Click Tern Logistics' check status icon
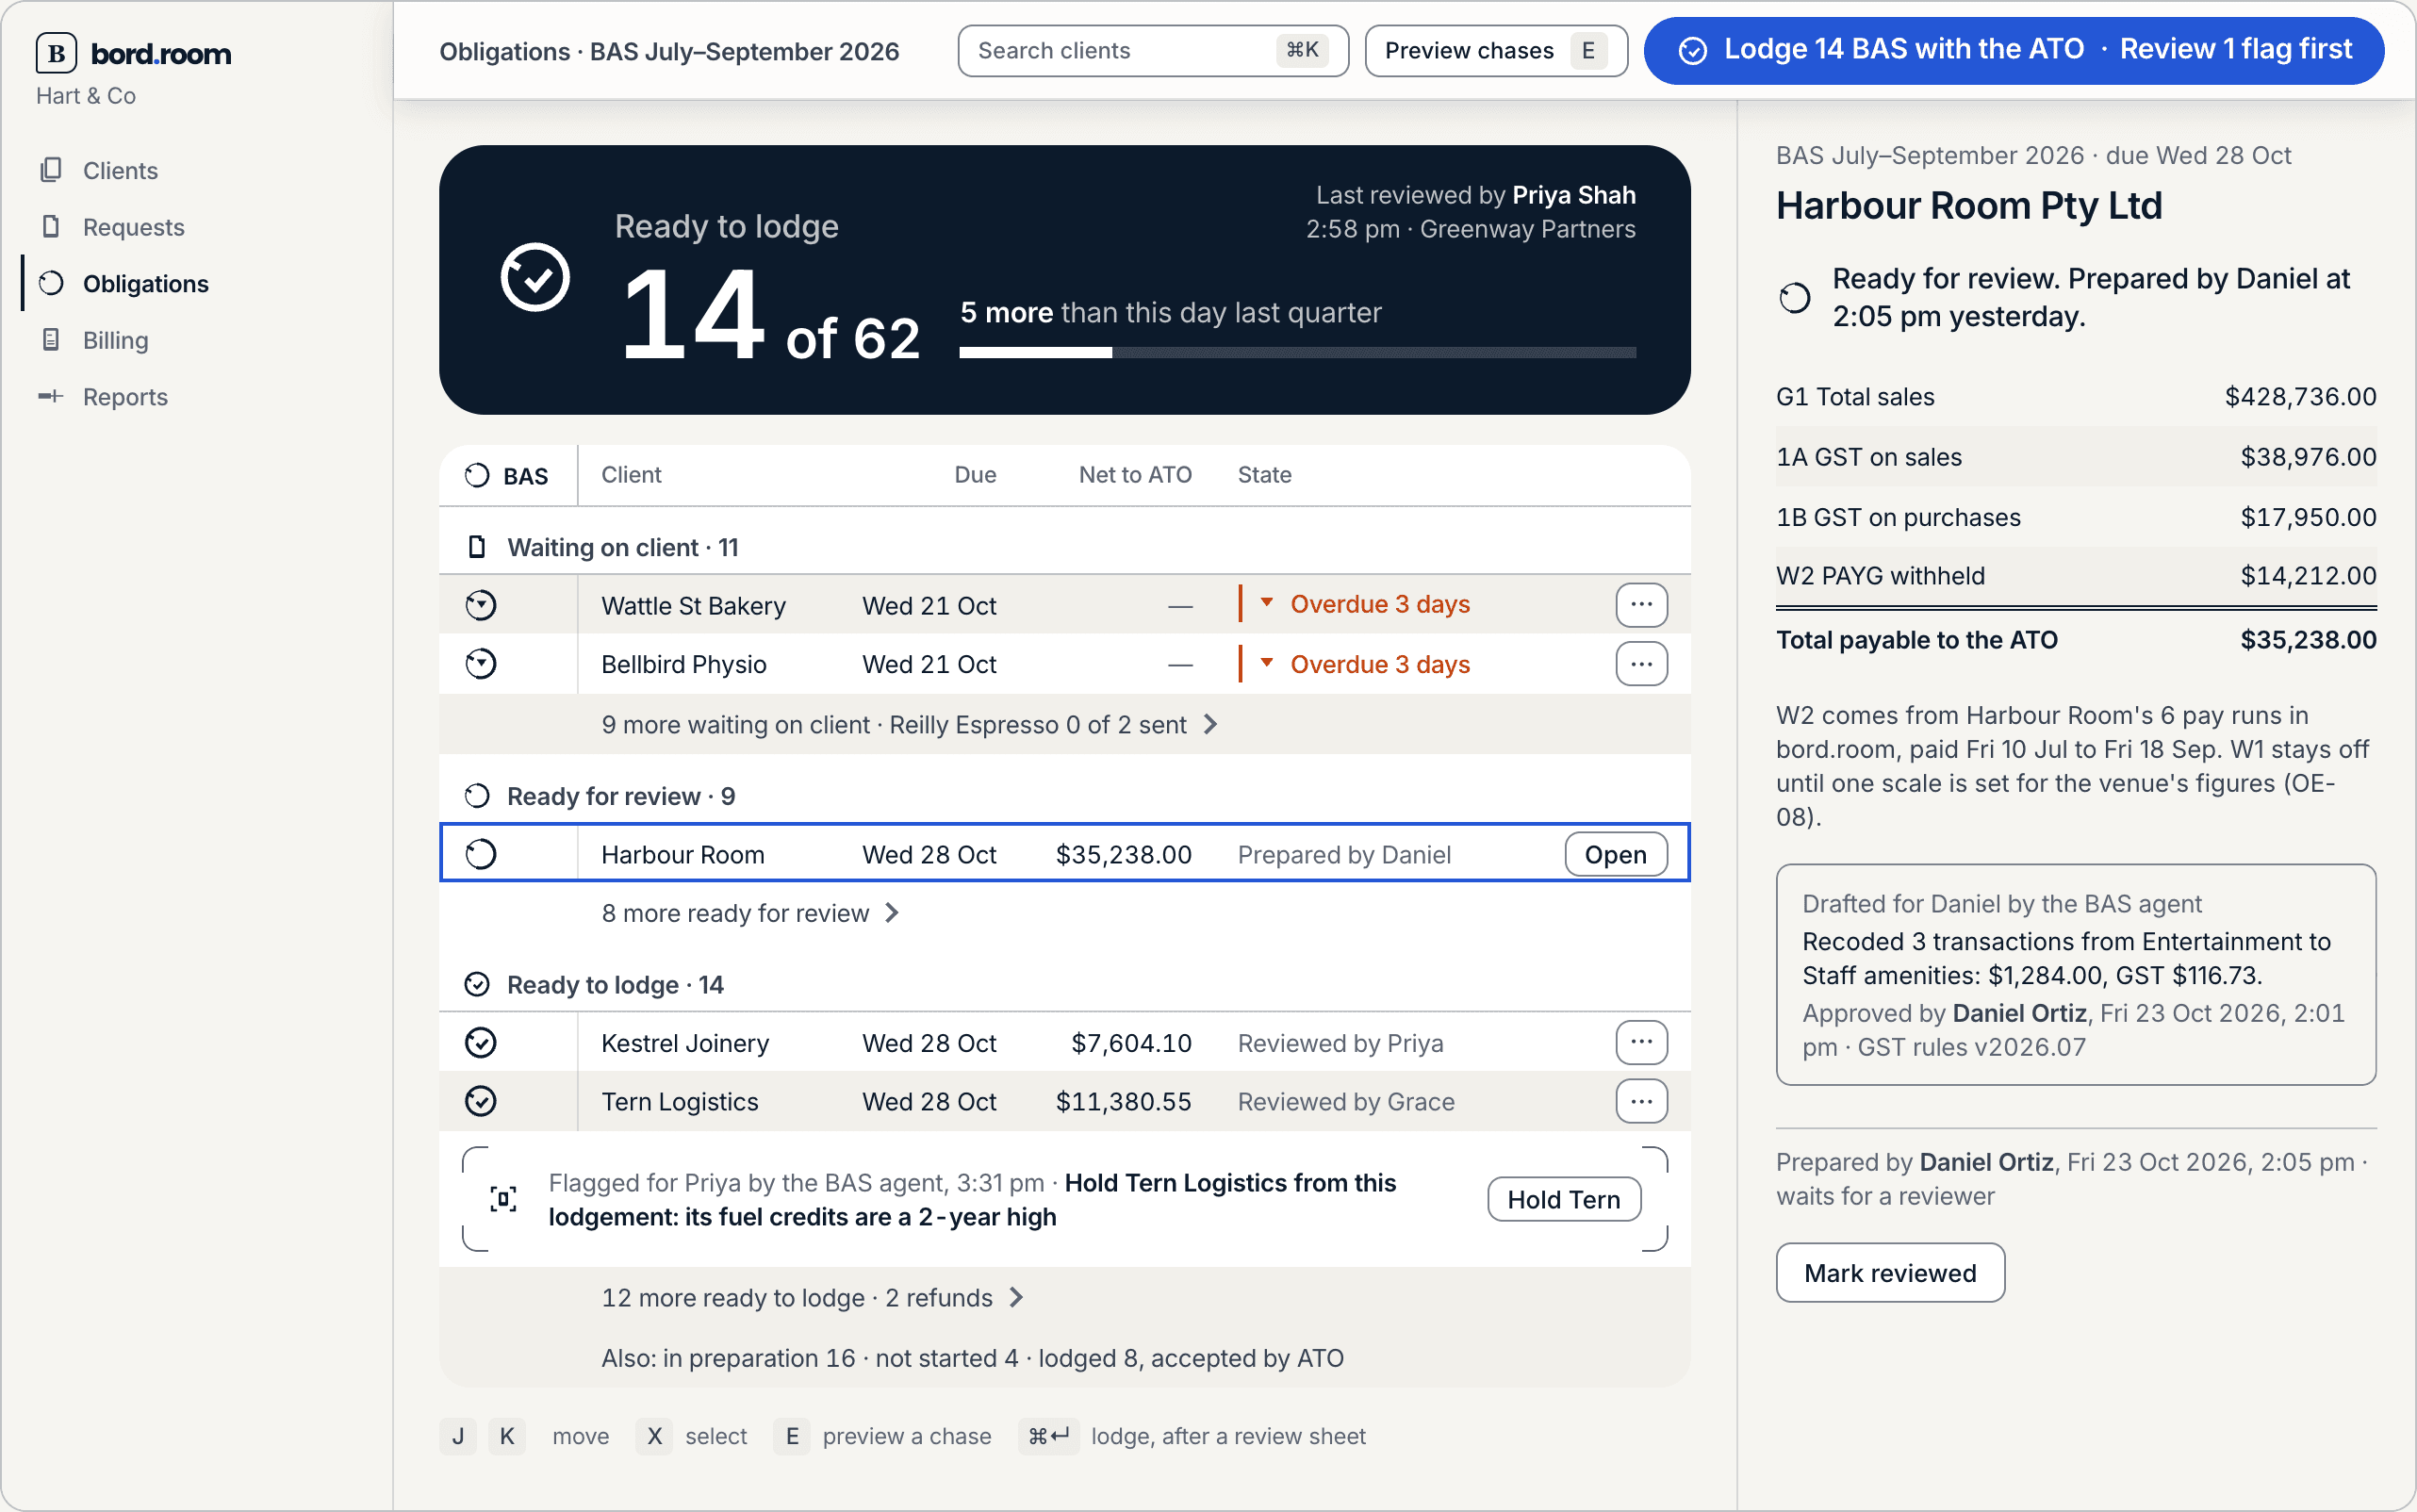The width and height of the screenshot is (2417, 1512). tap(481, 1102)
